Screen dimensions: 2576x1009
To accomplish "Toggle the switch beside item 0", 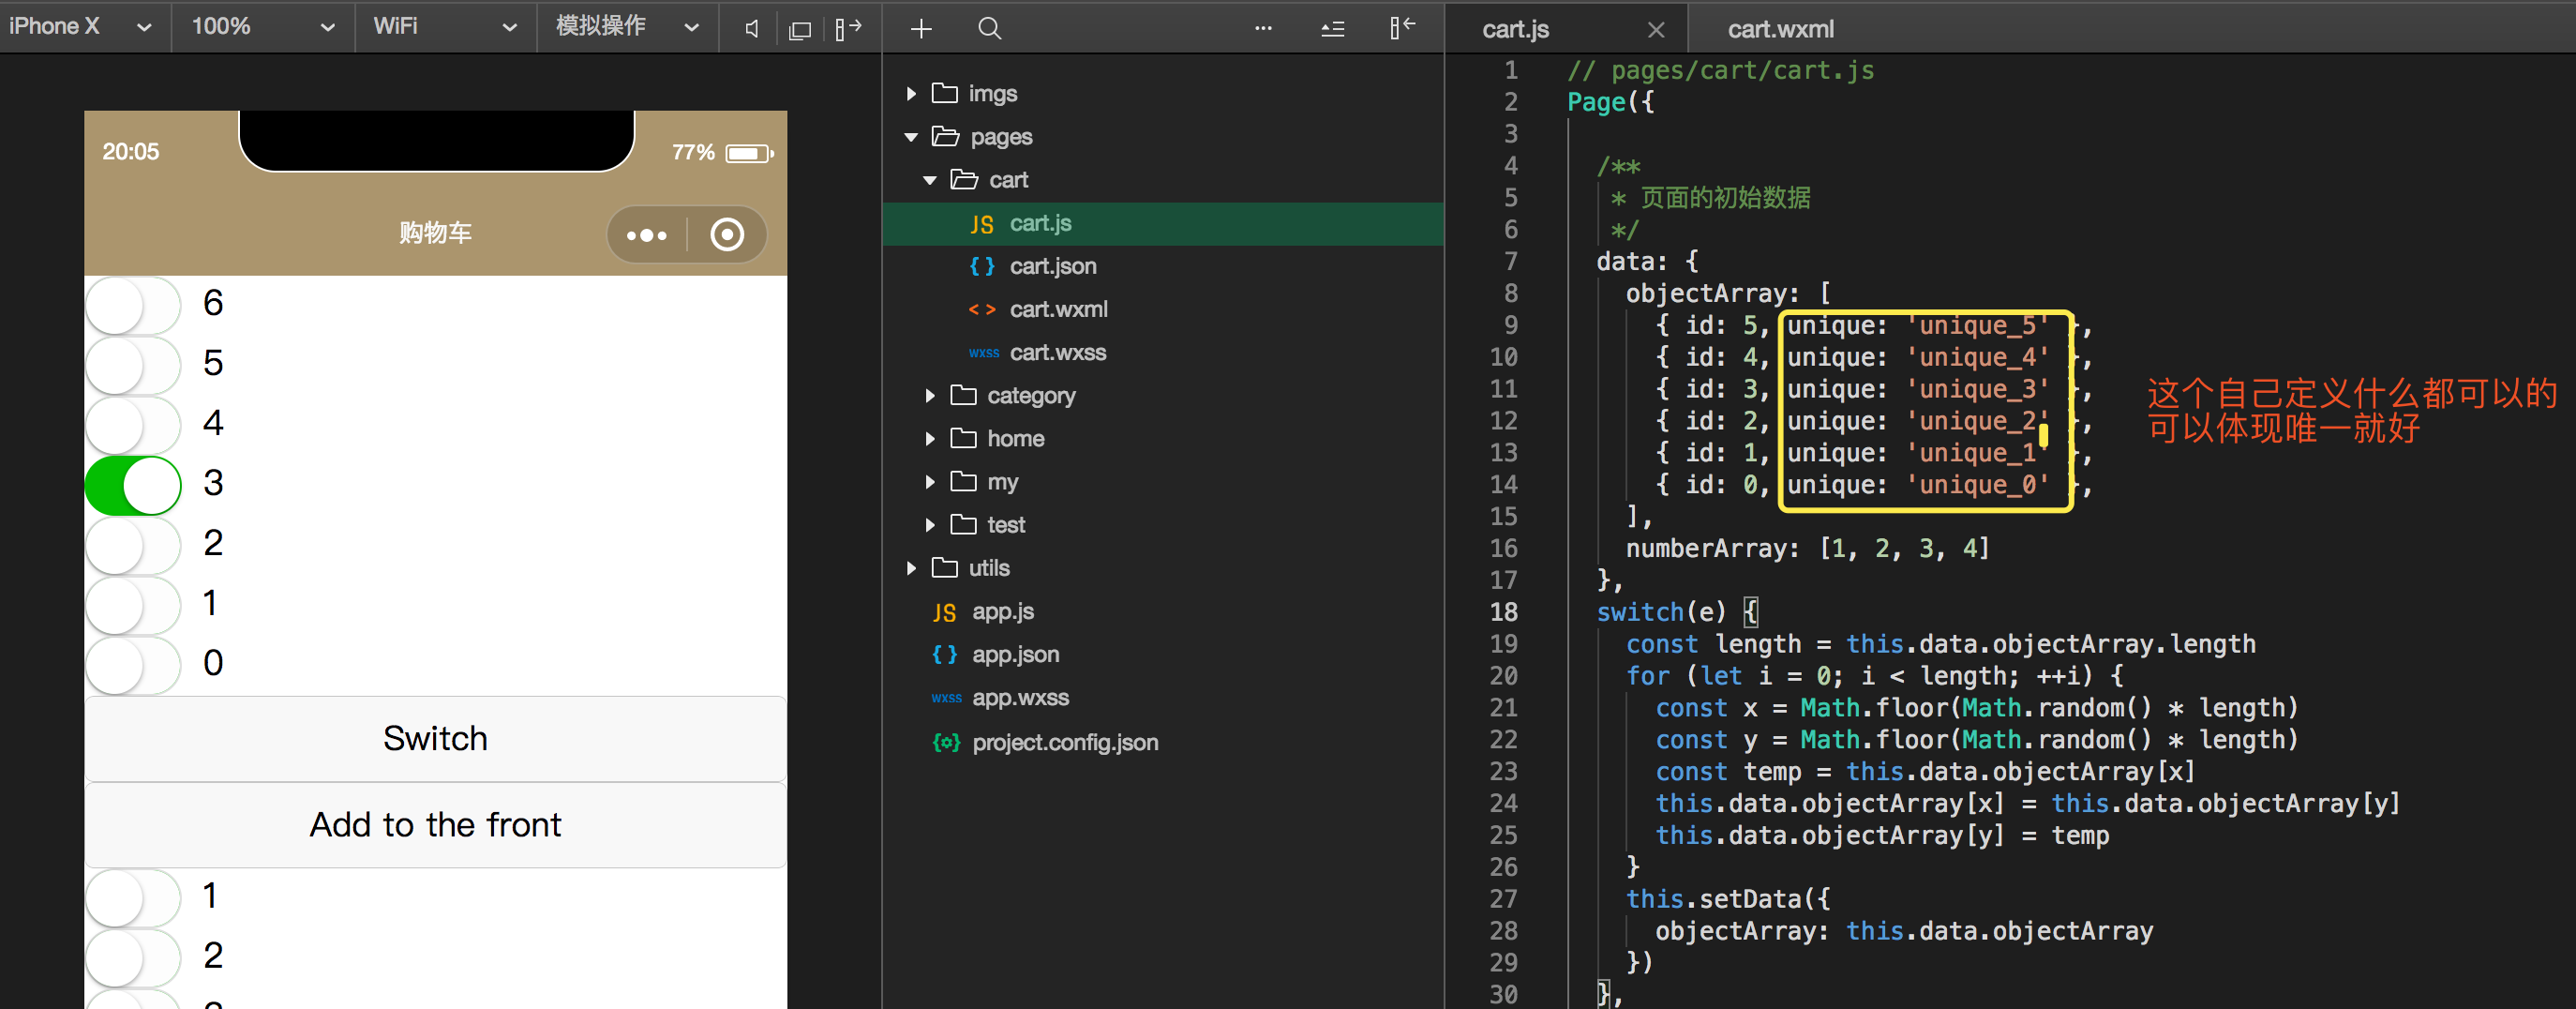I will [x=134, y=665].
